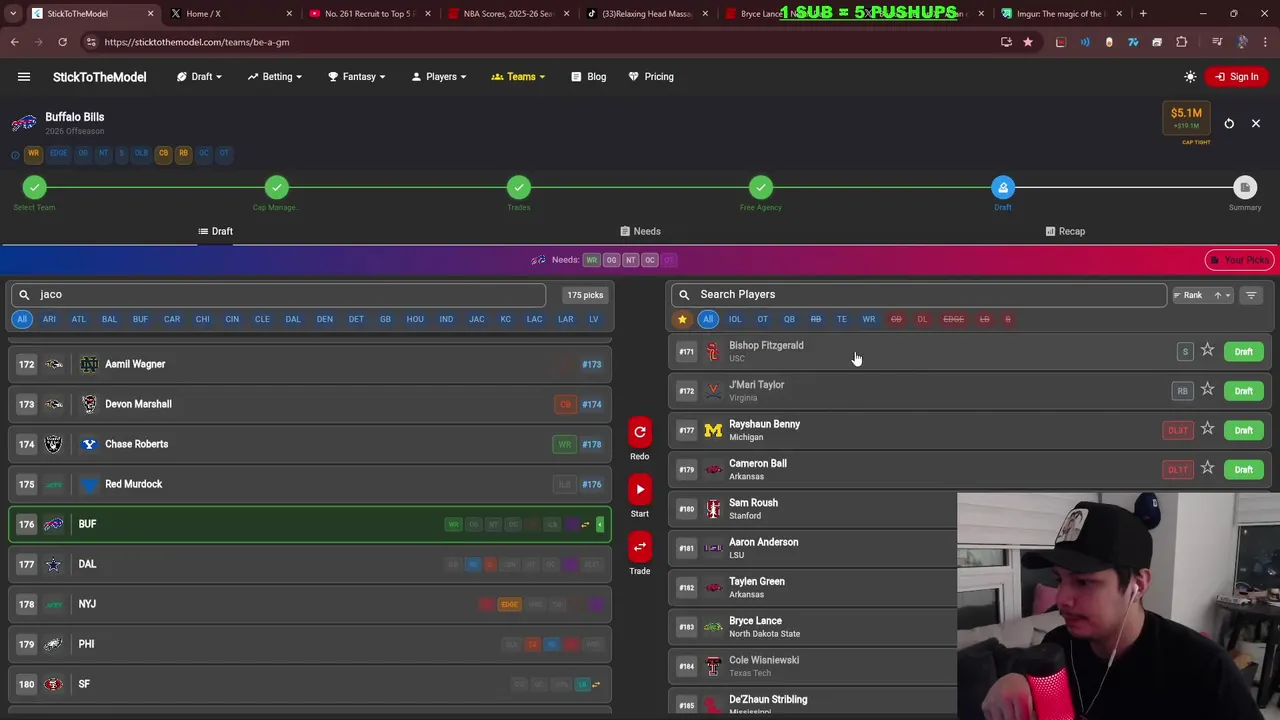The width and height of the screenshot is (1280, 720).
Task: Click the pick search field containing 'jaco'
Action: (x=278, y=295)
